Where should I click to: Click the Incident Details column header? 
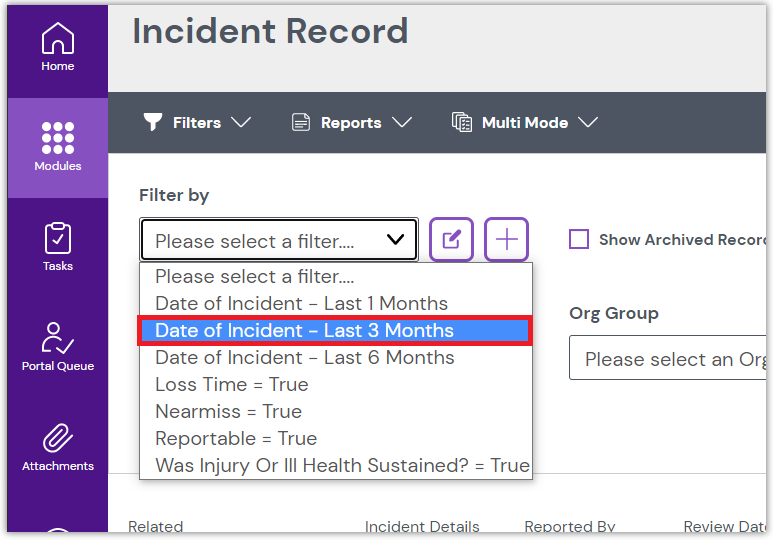[x=422, y=527]
